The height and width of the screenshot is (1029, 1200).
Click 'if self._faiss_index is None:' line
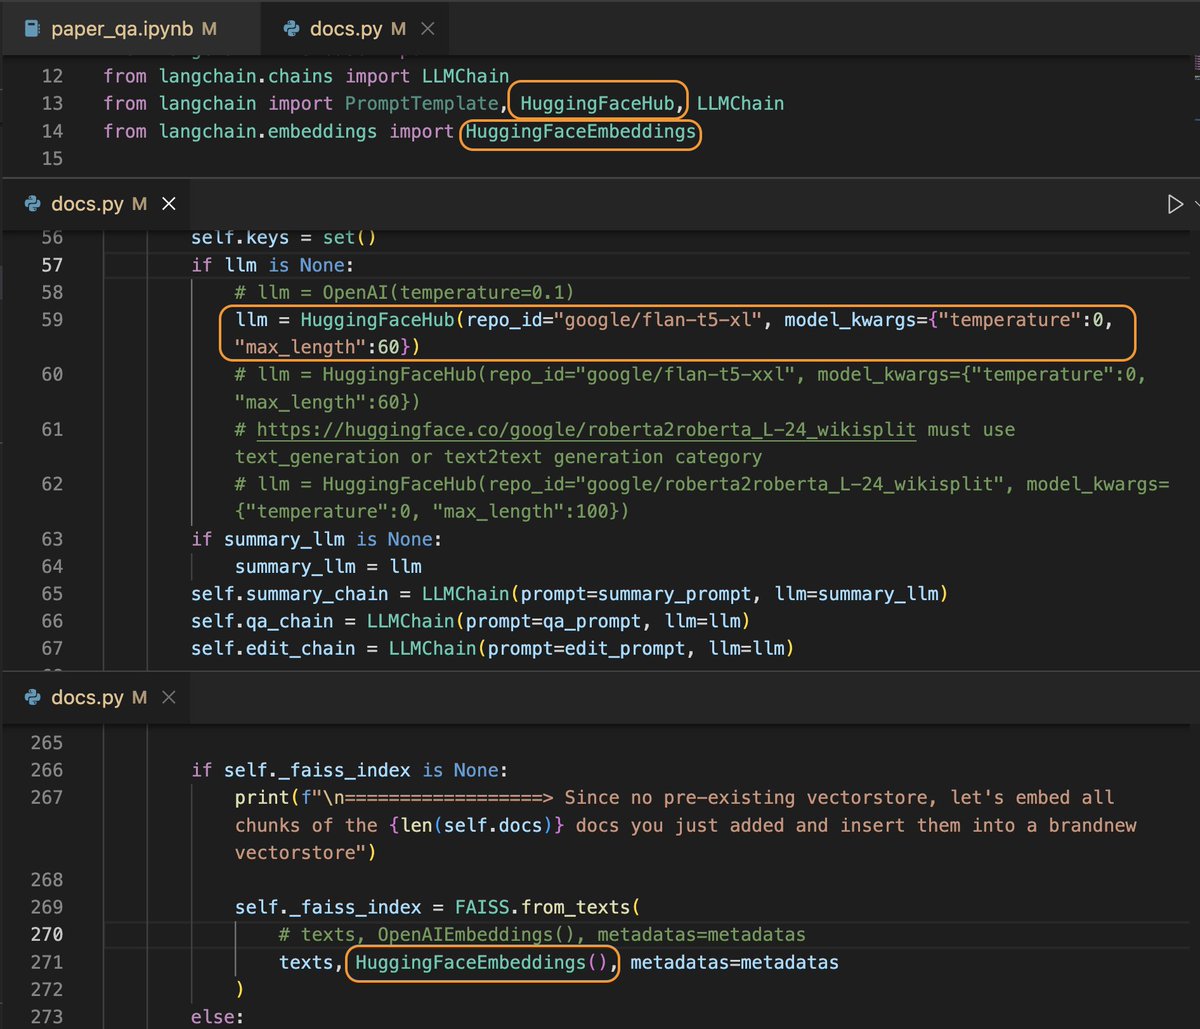coord(350,770)
